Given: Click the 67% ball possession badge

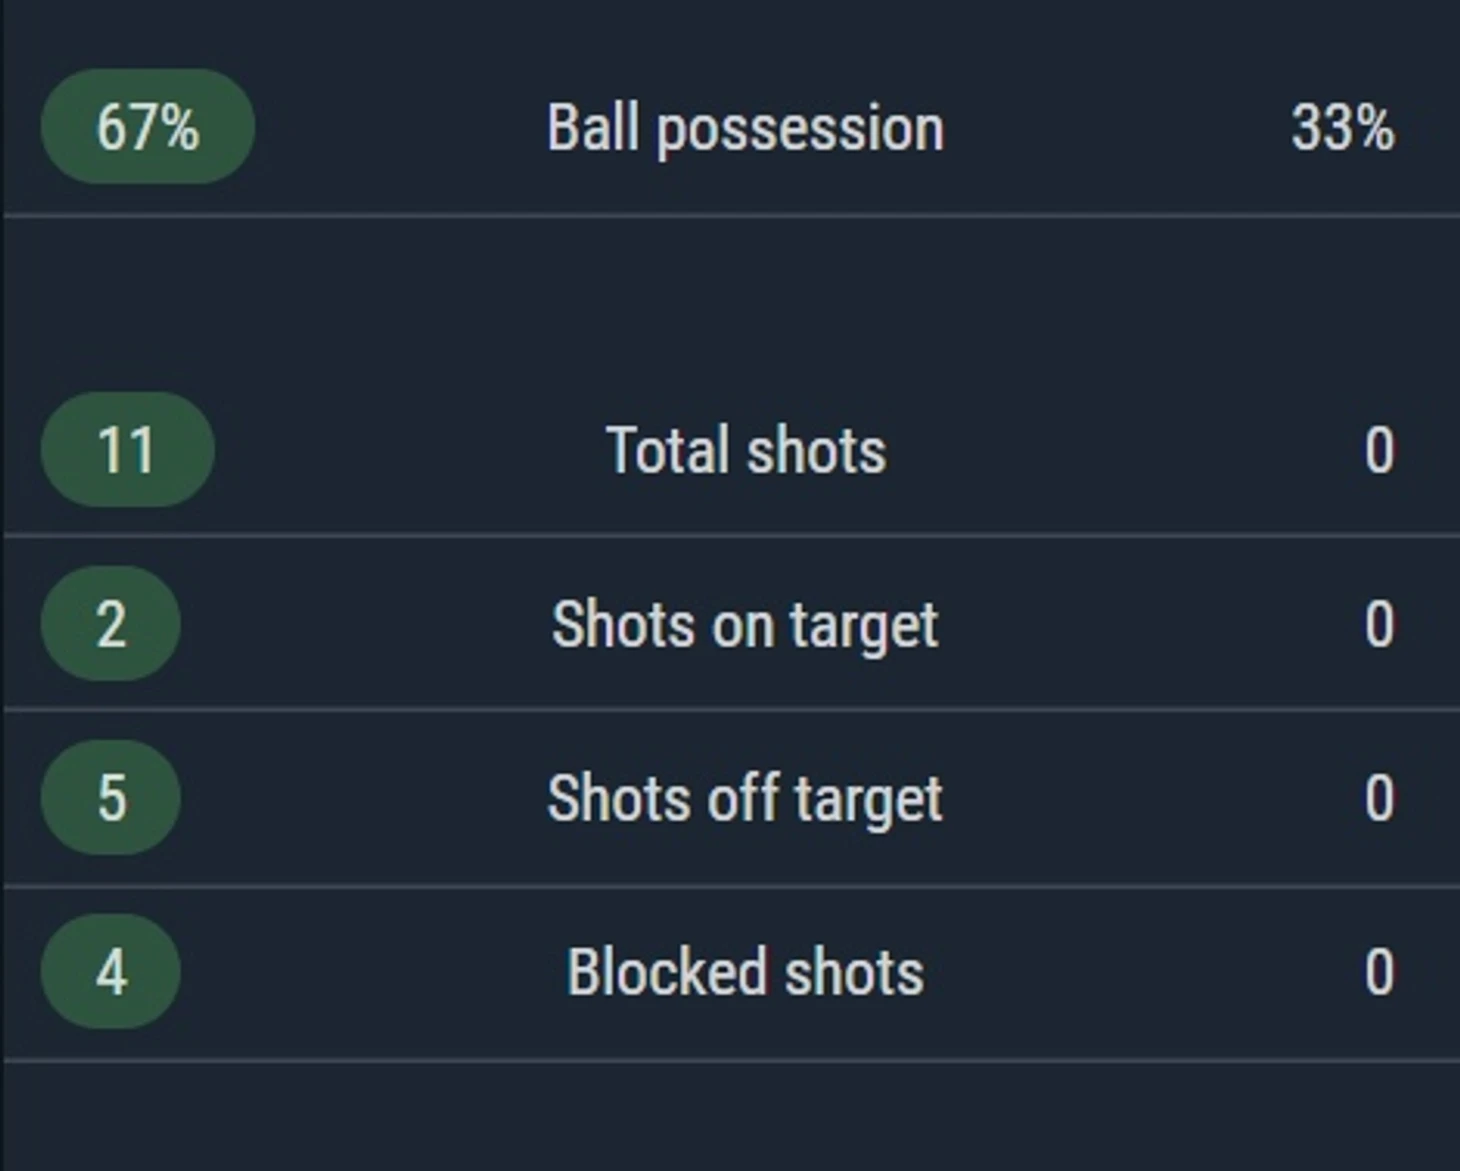Looking at the screenshot, I should point(147,127).
